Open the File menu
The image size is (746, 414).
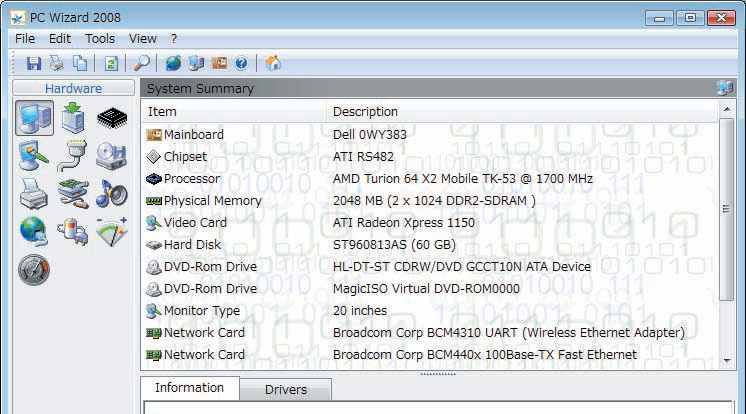pos(25,39)
